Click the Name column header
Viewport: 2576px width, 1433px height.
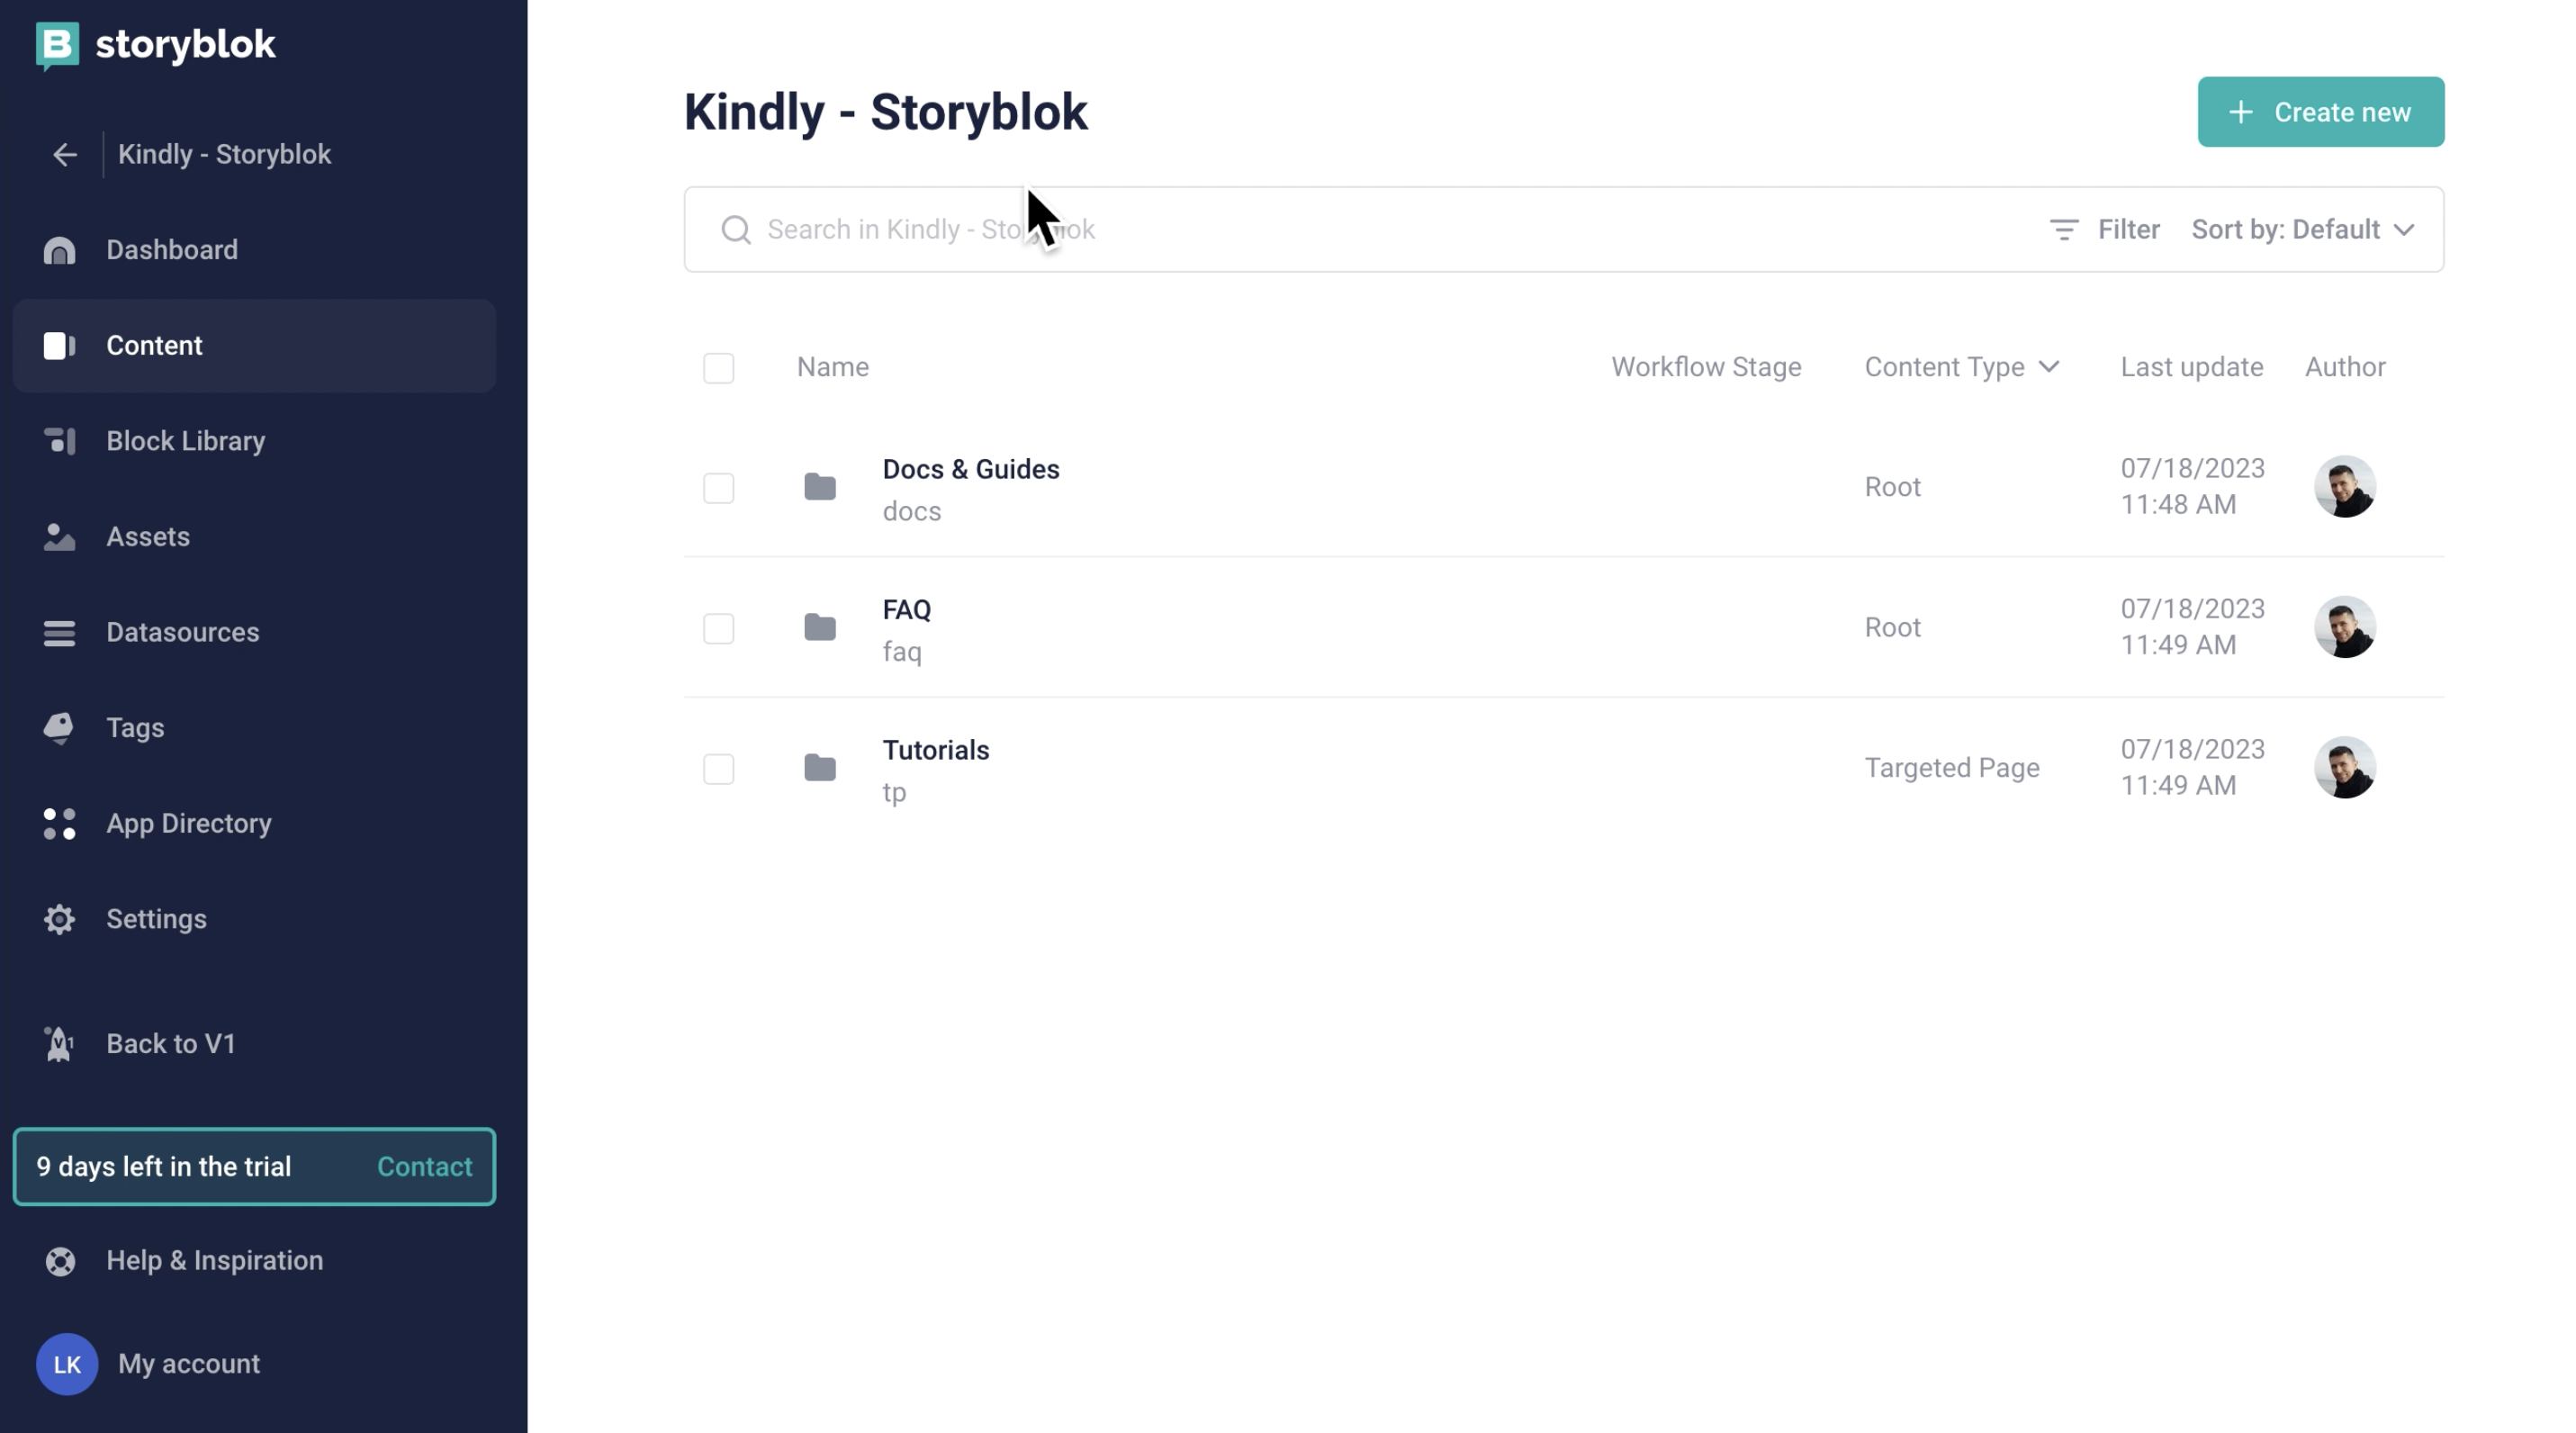[832, 367]
